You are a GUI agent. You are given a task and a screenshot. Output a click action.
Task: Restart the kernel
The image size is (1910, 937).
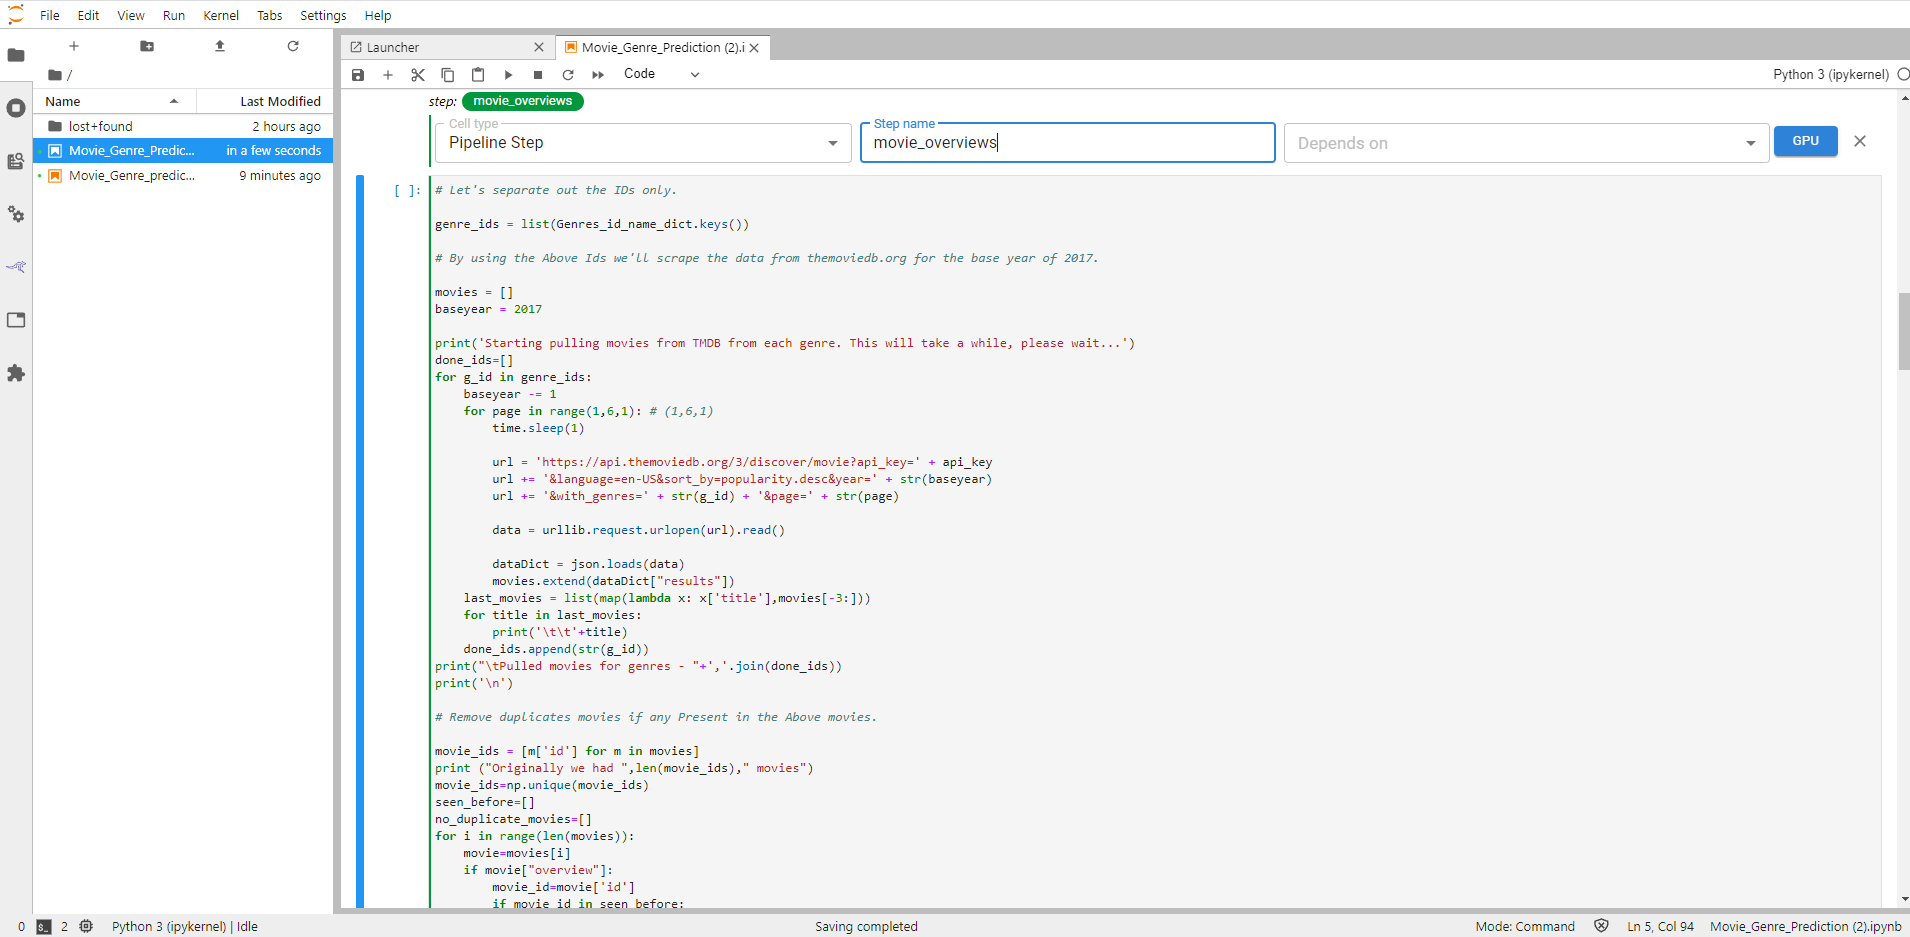568,75
